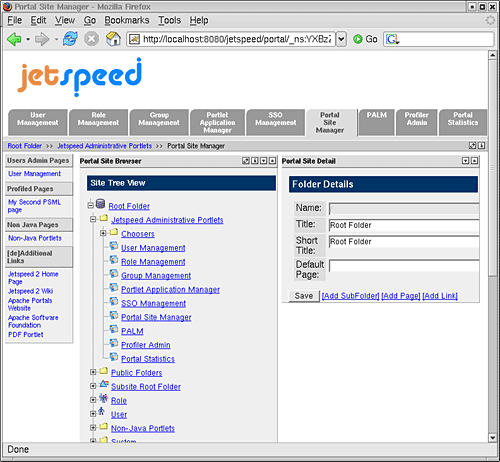Expand the User tree node
The height and width of the screenshot is (462, 500).
tap(93, 414)
